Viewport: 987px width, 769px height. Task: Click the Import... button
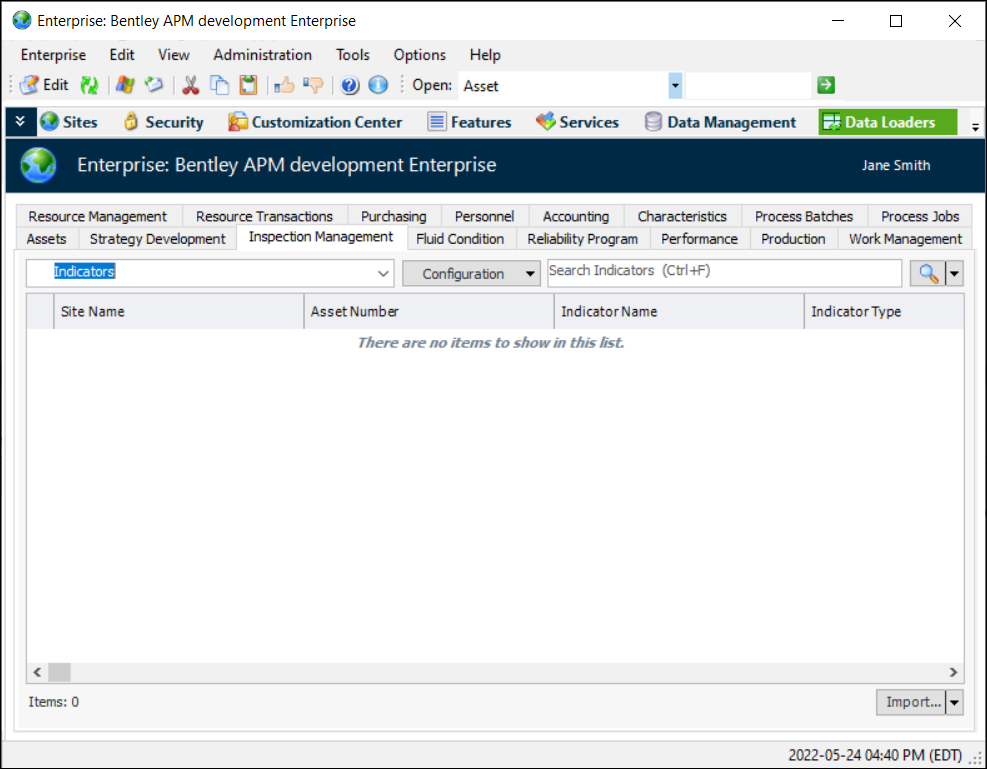click(x=912, y=703)
